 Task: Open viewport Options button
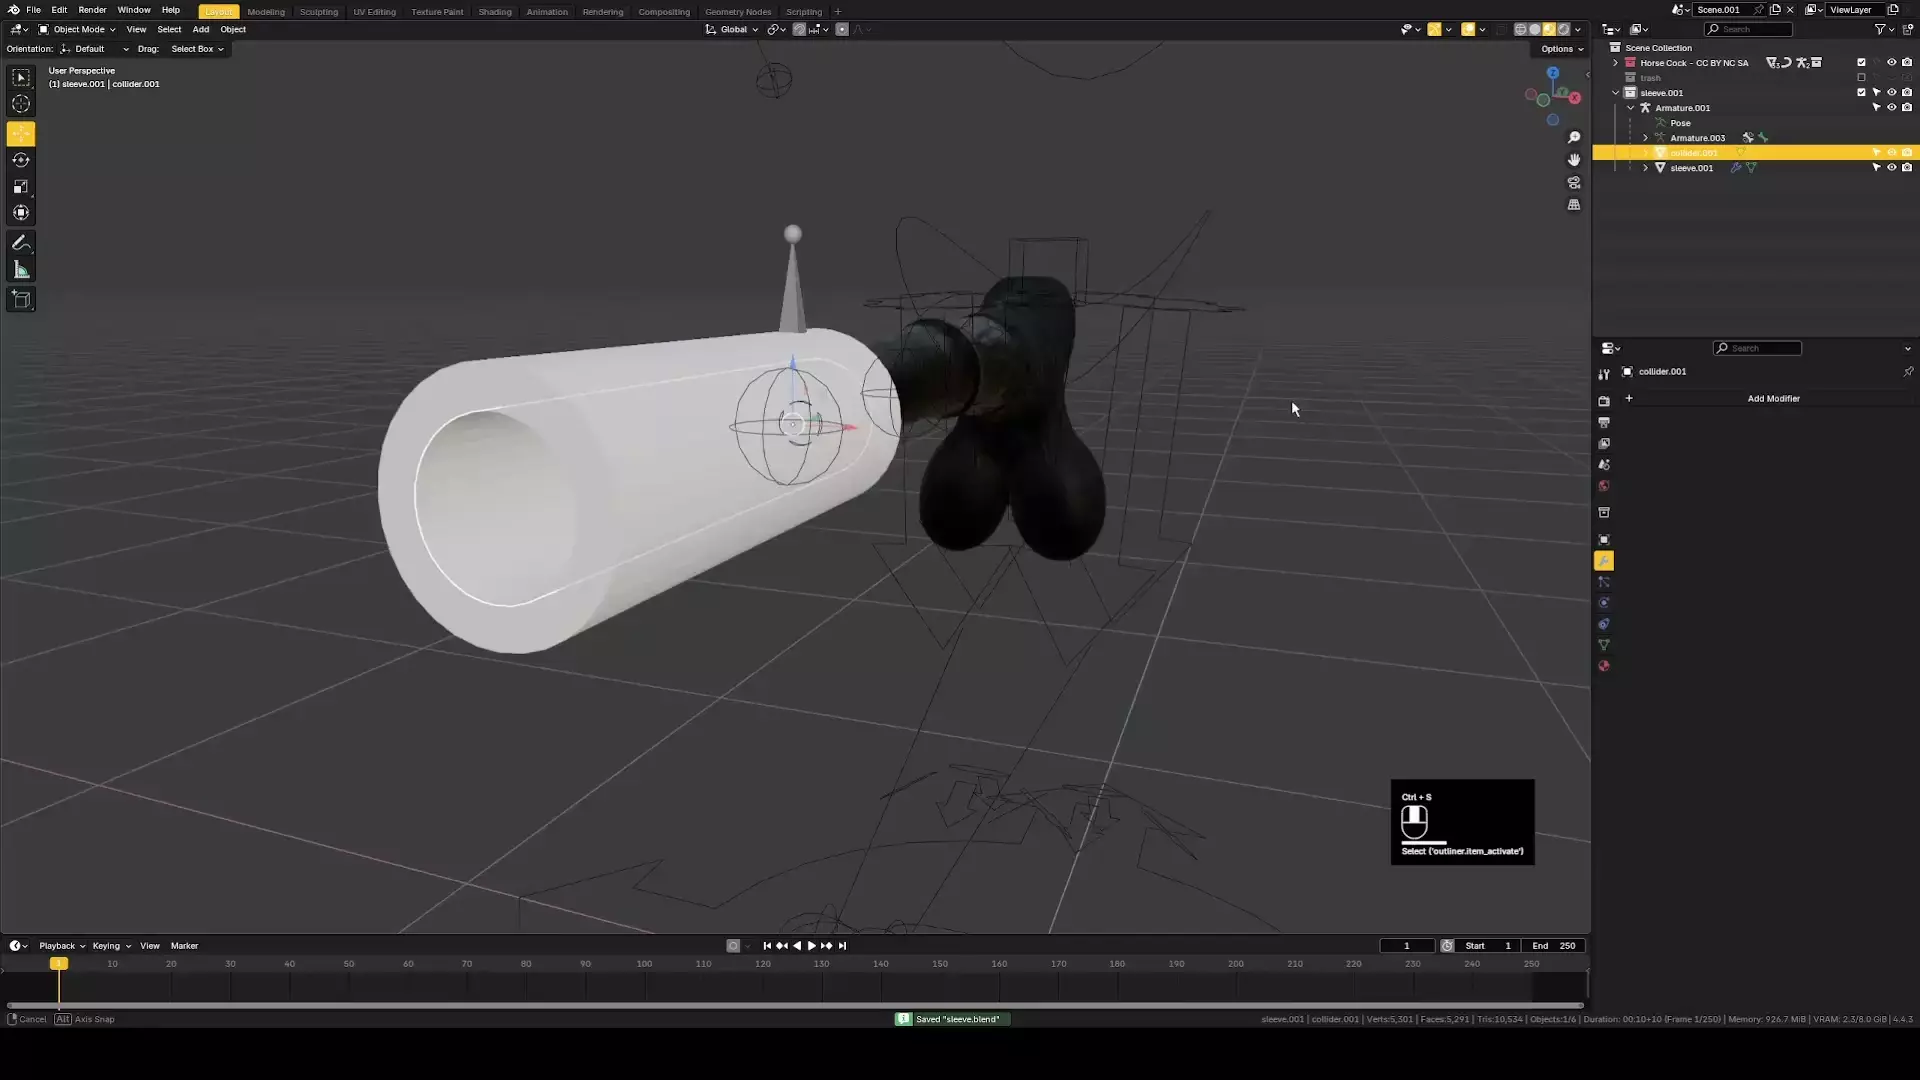[1561, 49]
